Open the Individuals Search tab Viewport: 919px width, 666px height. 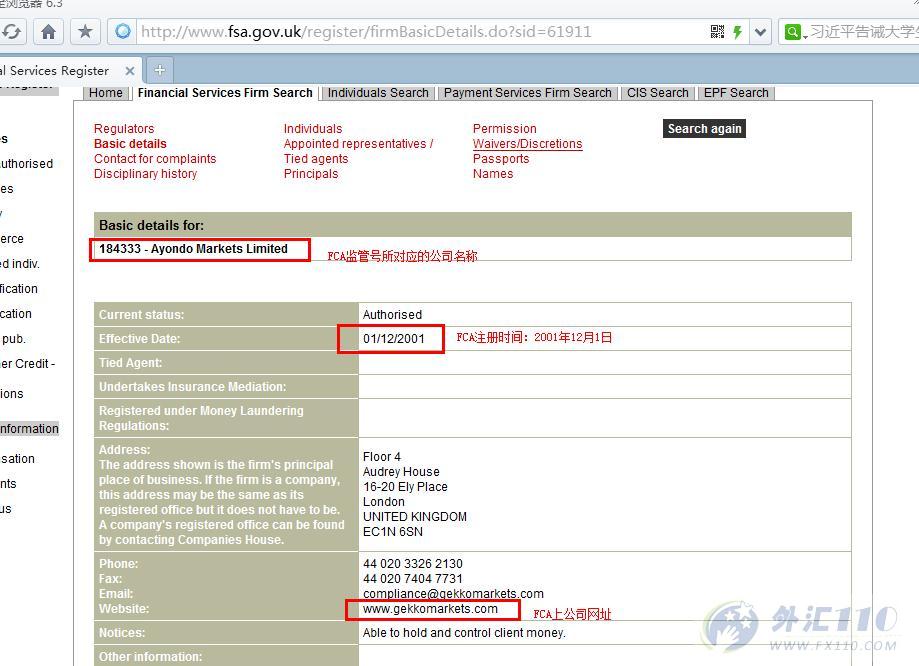[x=378, y=93]
